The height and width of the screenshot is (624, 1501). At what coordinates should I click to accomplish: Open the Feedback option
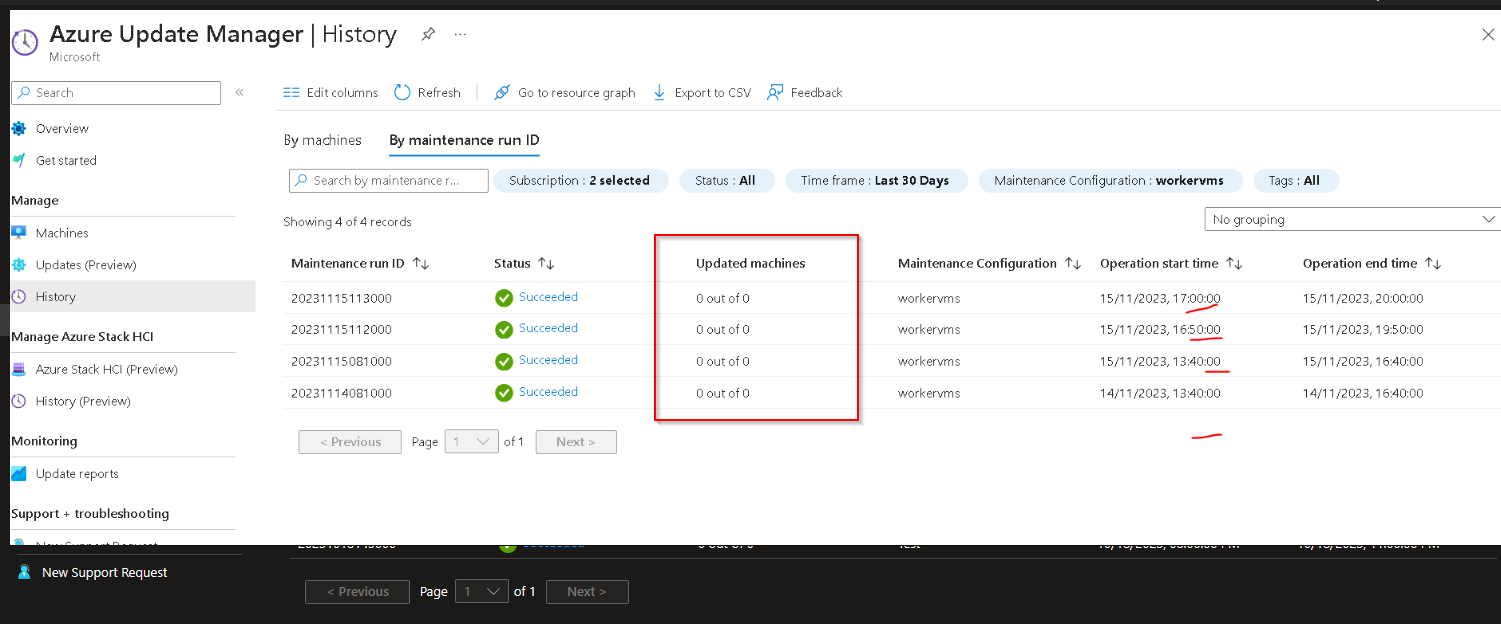(805, 92)
